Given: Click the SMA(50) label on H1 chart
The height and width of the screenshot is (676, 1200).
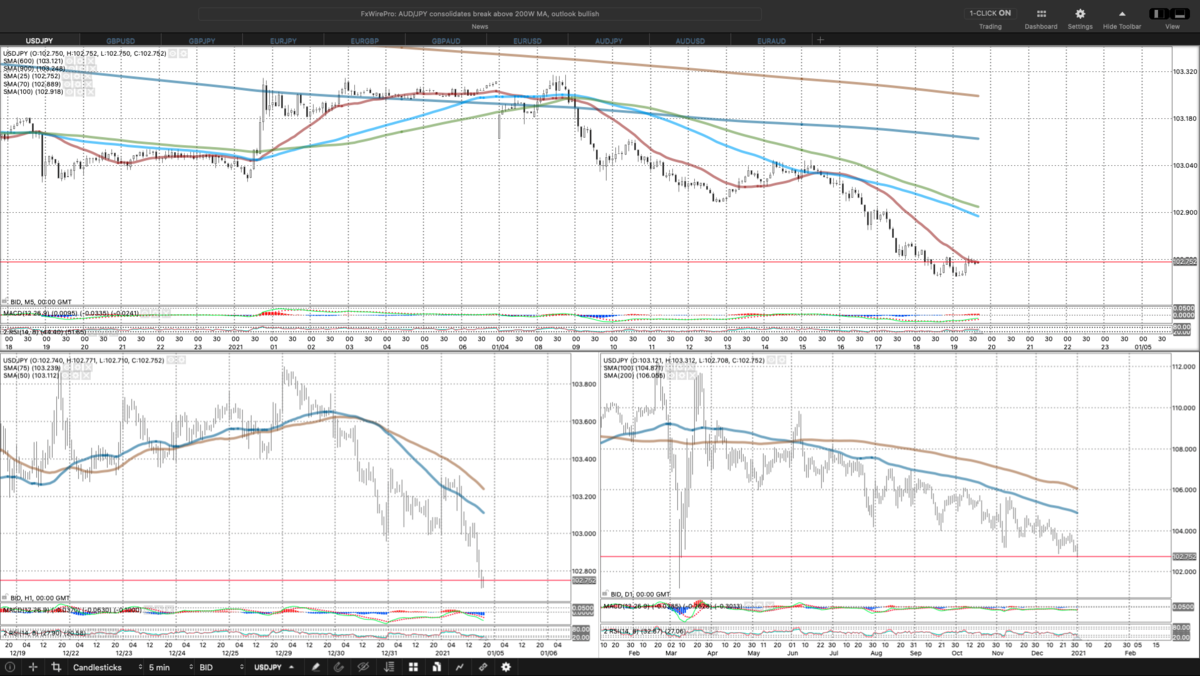Looking at the screenshot, I should (x=32, y=376).
